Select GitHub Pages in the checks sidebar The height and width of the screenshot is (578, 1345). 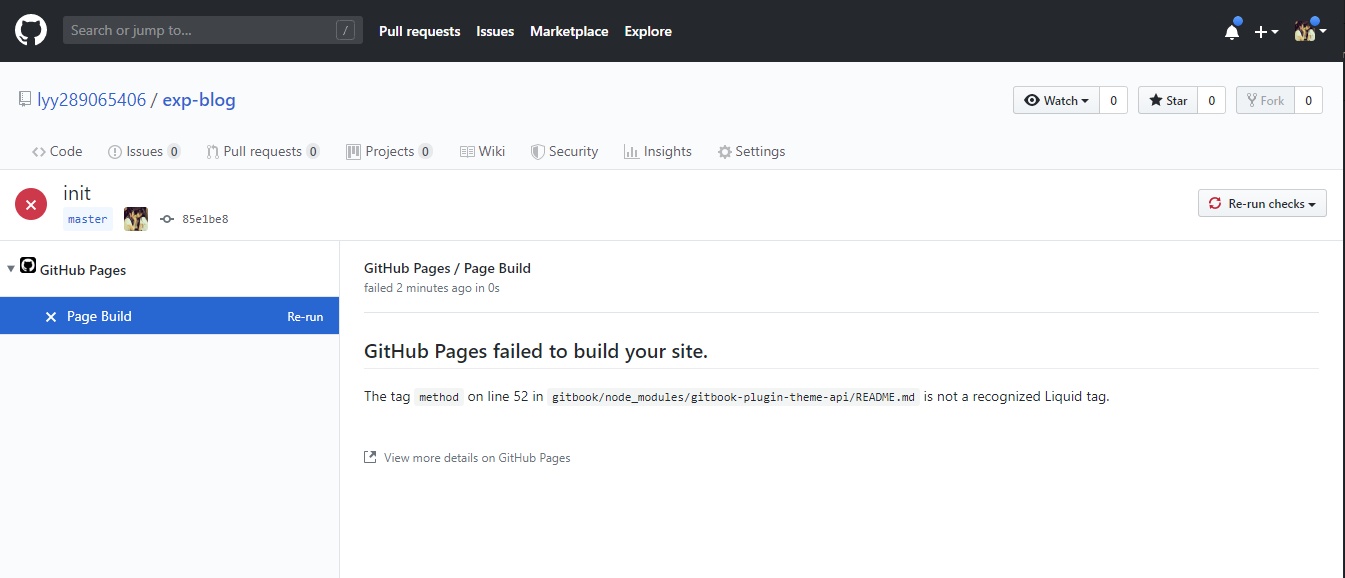pyautogui.click(x=83, y=270)
